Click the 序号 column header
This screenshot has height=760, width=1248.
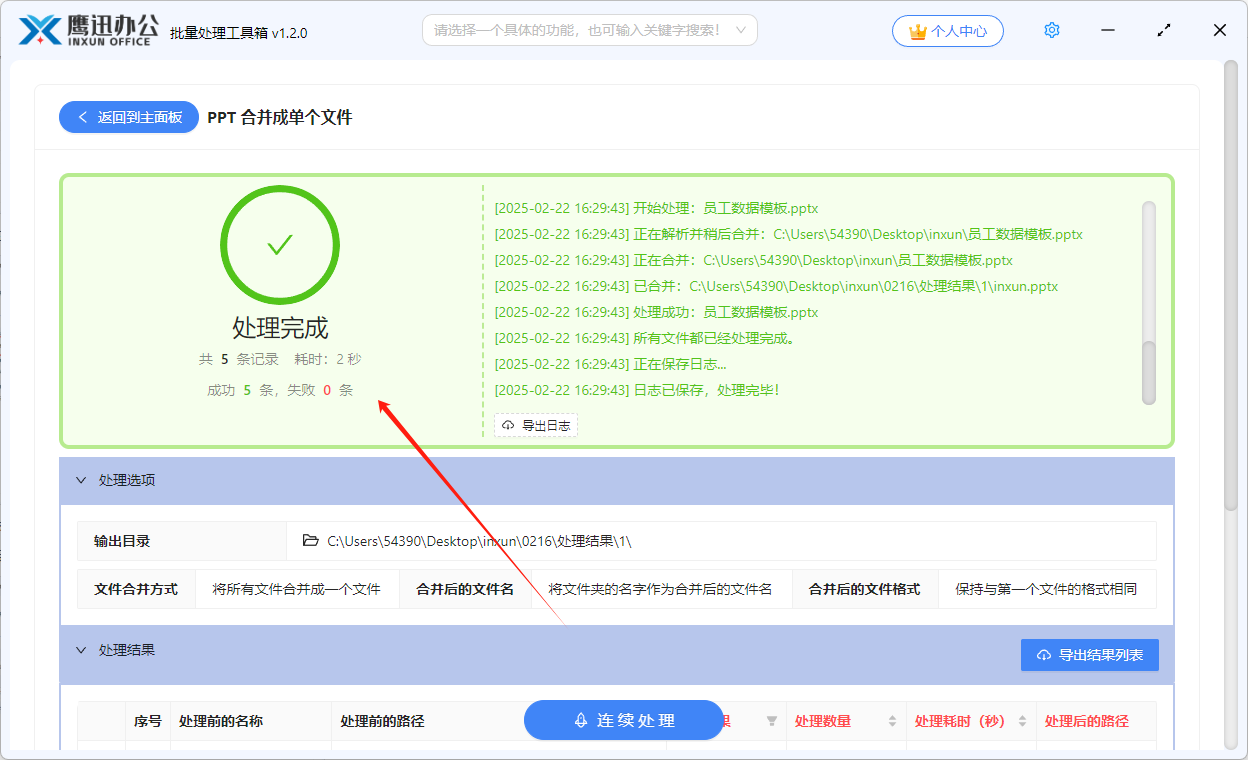click(x=148, y=721)
